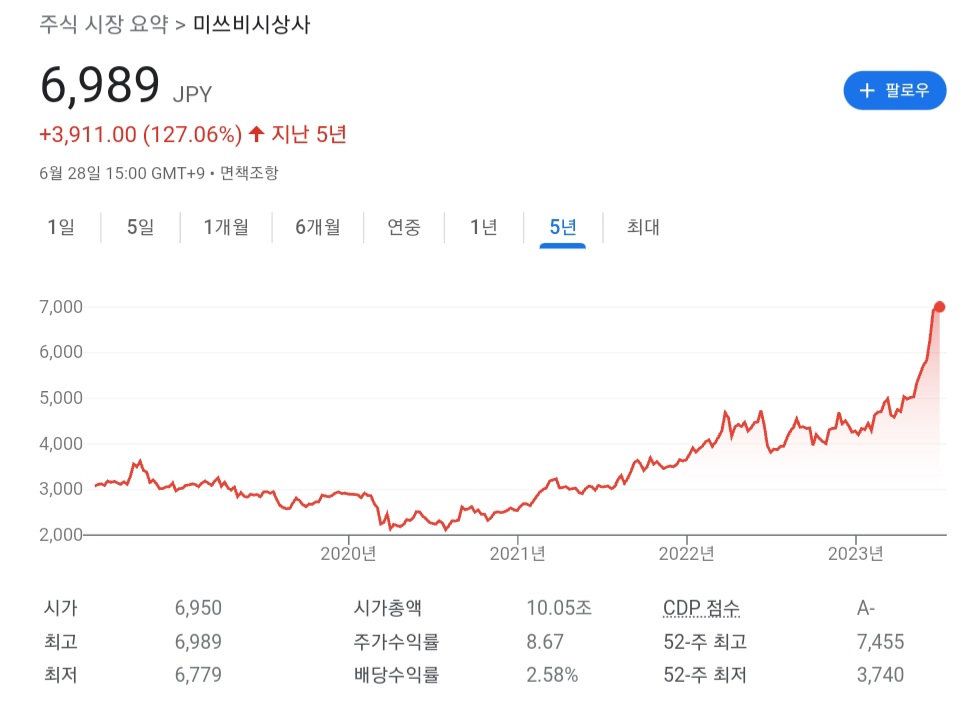Click the red up arrow icon

256,133
